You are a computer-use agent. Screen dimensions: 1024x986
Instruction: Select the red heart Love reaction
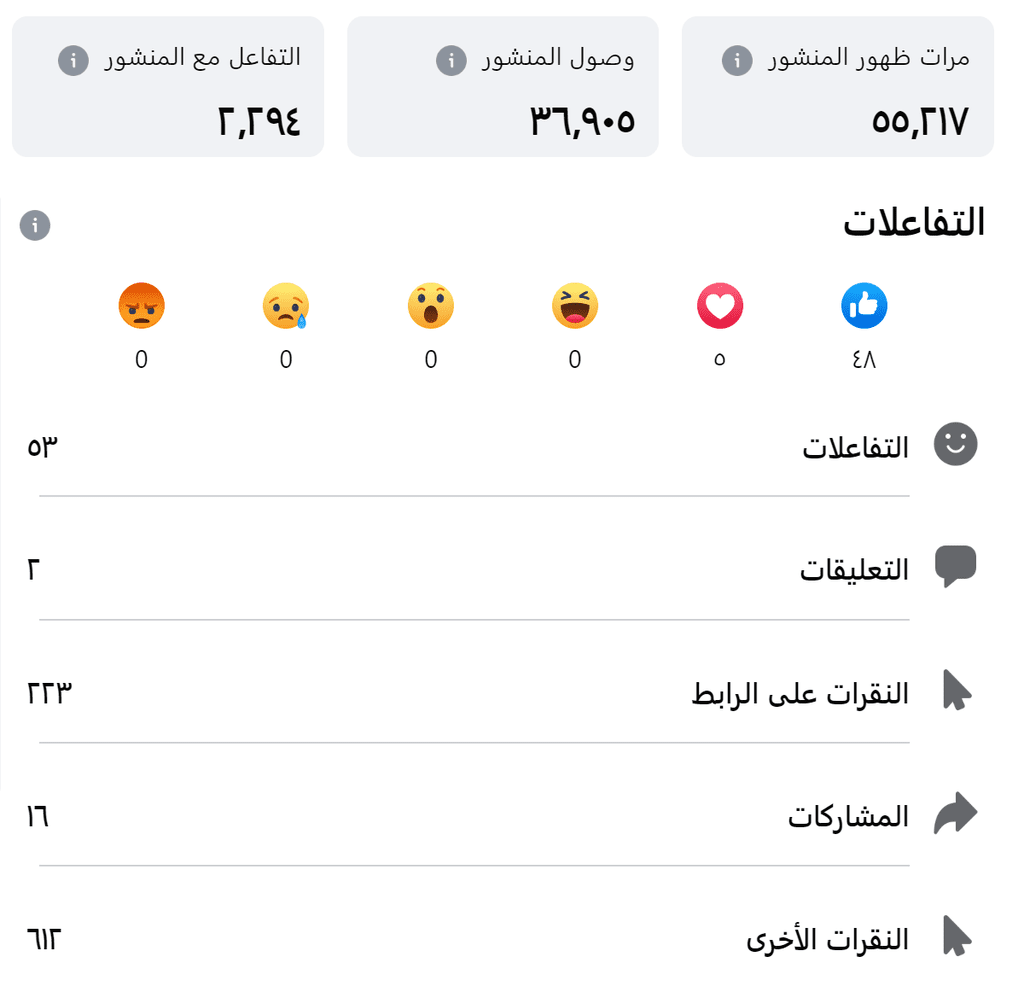[x=720, y=306]
